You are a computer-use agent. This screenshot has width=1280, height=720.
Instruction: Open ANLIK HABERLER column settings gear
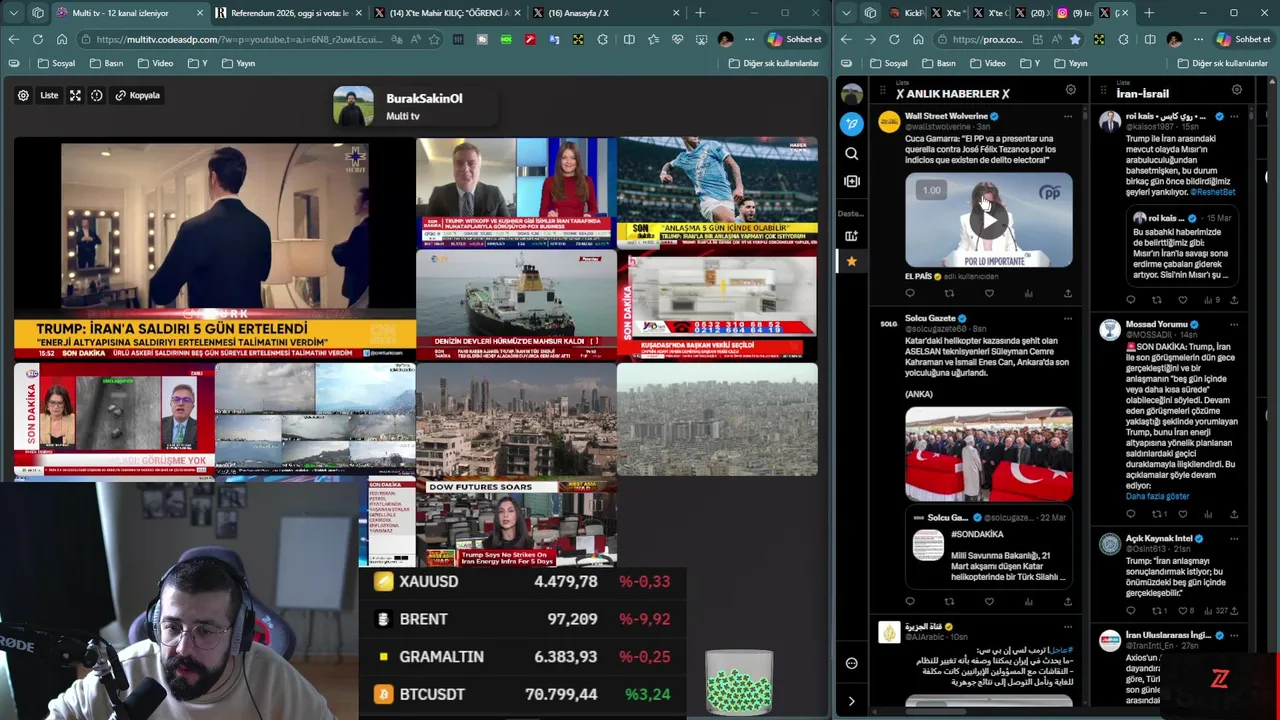(1070, 90)
